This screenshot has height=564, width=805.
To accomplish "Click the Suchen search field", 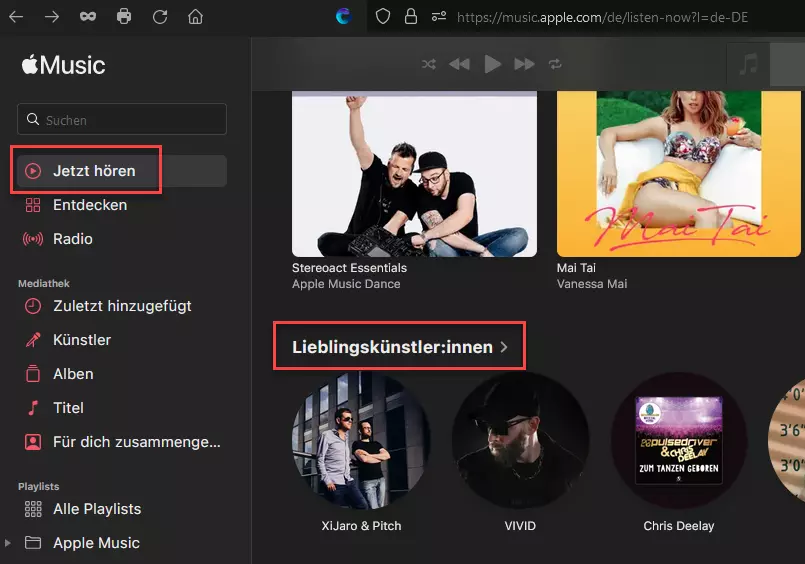I will tap(122, 119).
